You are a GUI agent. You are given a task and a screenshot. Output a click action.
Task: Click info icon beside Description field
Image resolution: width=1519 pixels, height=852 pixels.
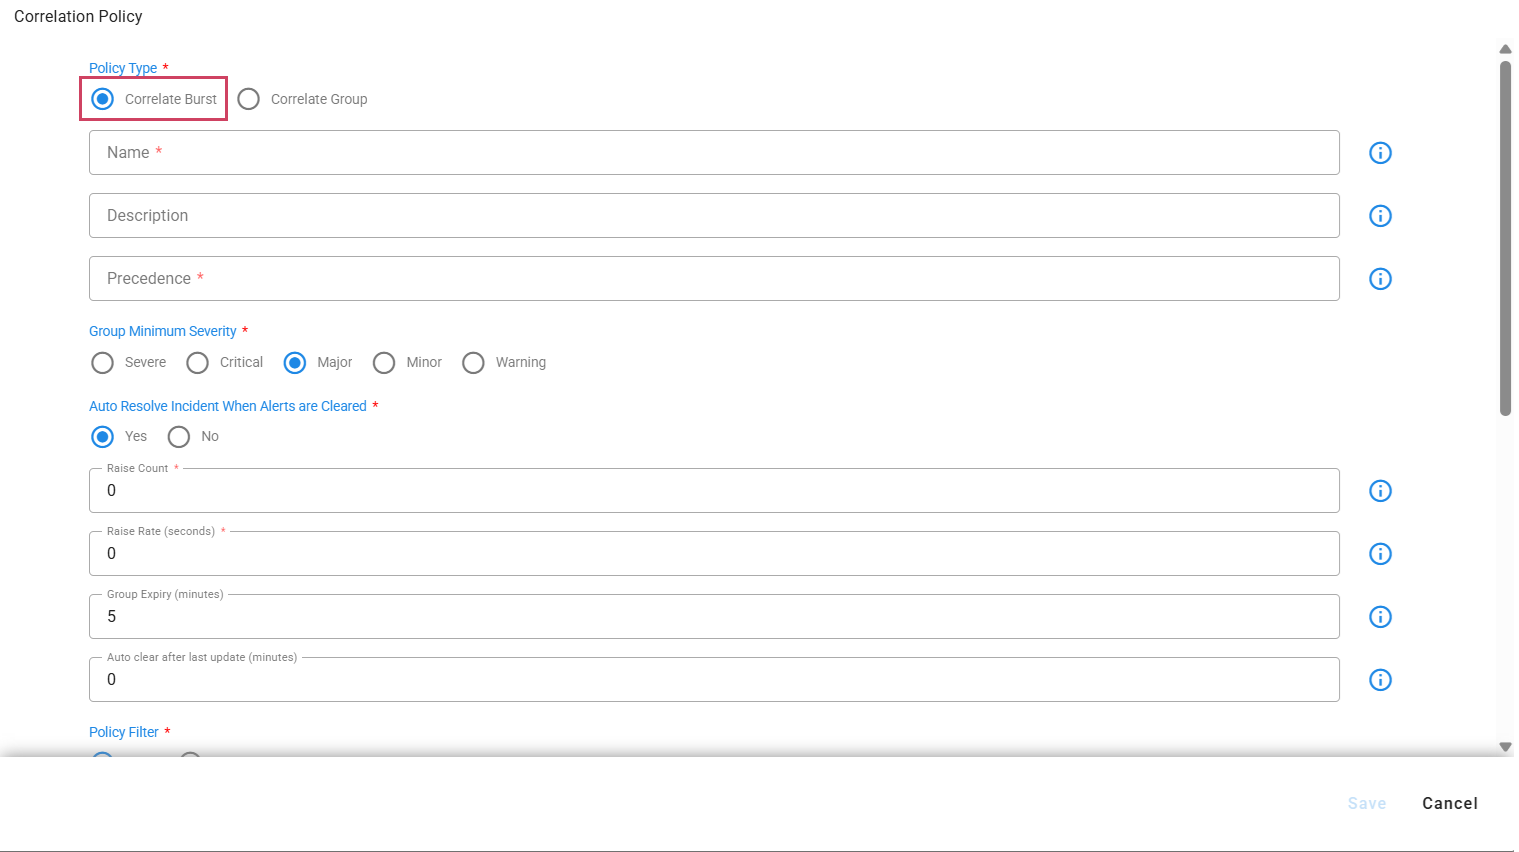(x=1380, y=216)
